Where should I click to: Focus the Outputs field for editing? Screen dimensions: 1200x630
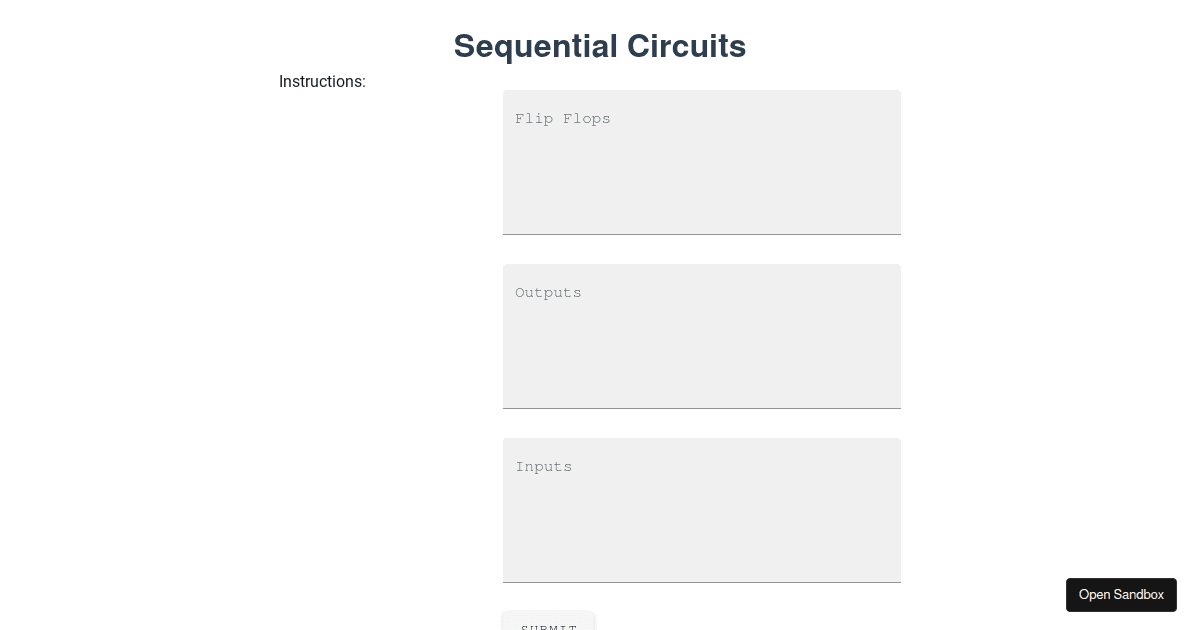pyautogui.click(x=700, y=335)
